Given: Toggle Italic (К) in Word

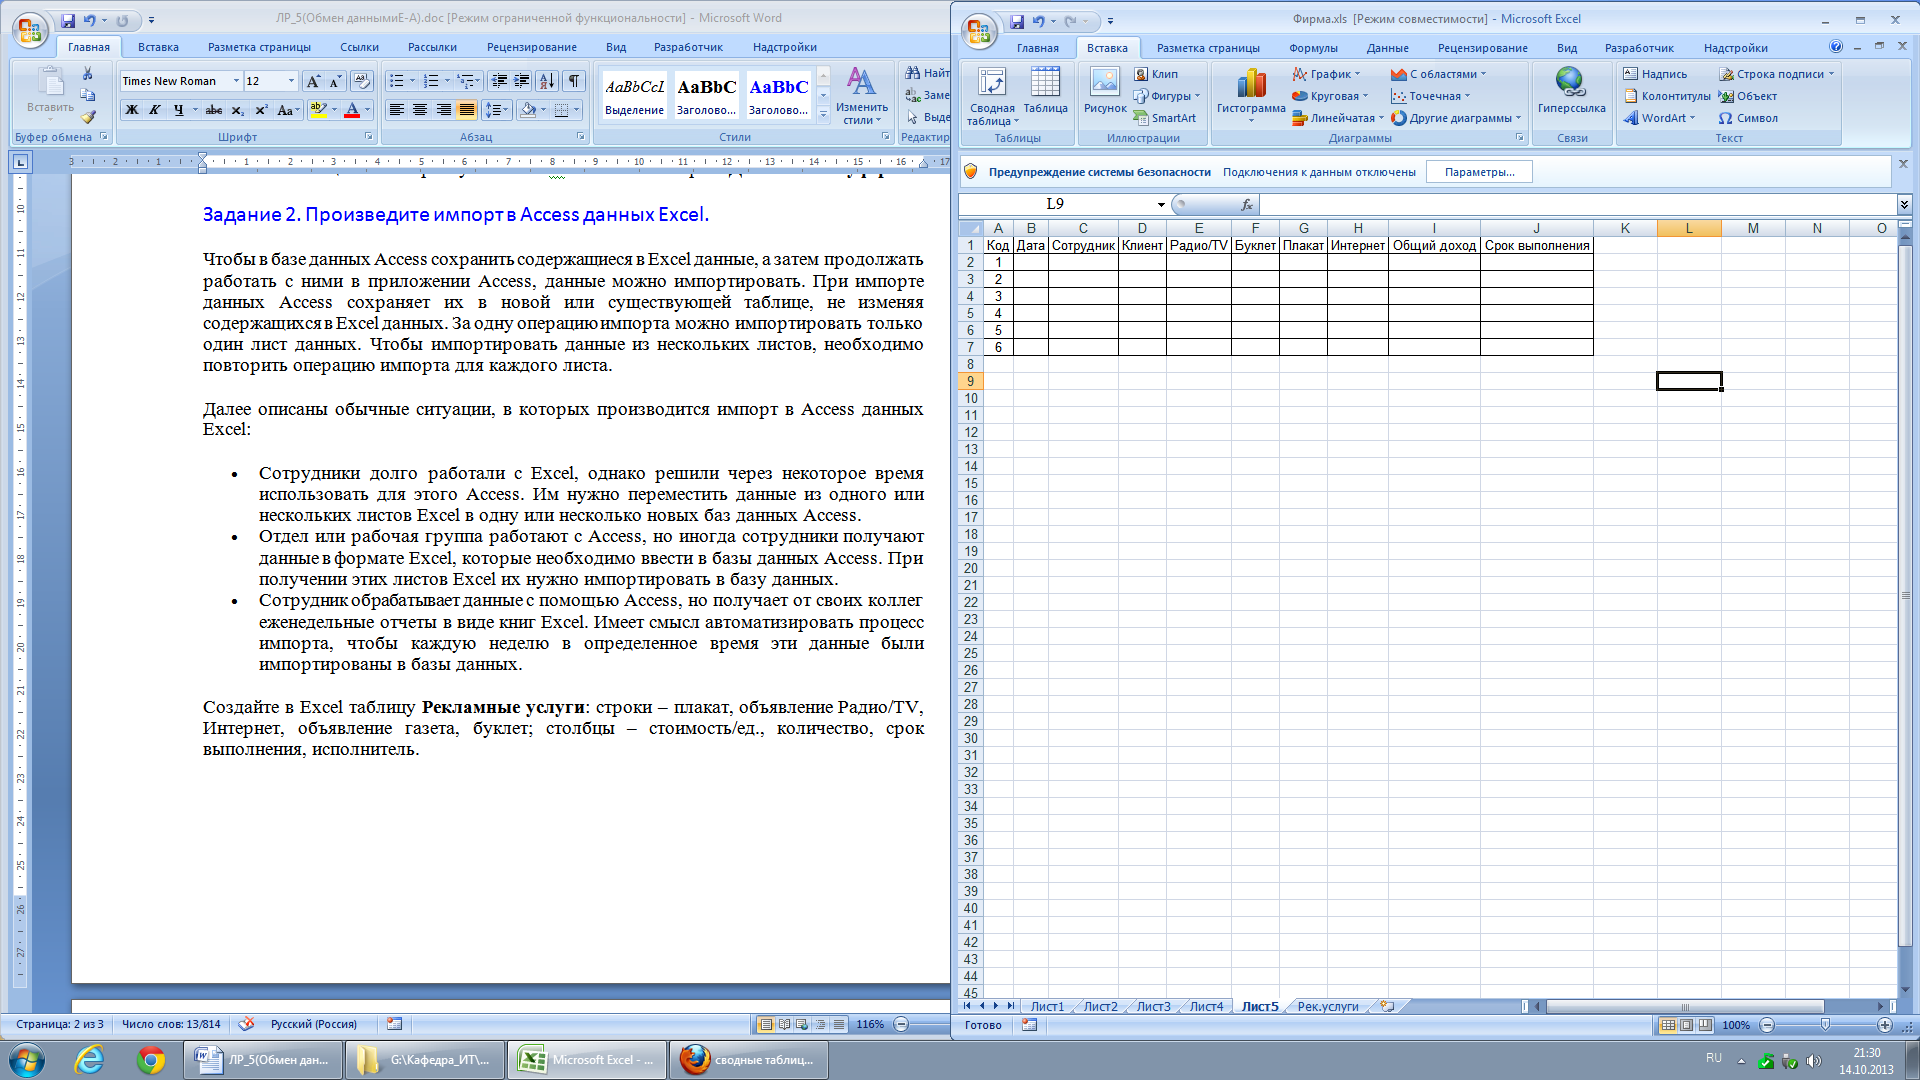Looking at the screenshot, I should 155,110.
